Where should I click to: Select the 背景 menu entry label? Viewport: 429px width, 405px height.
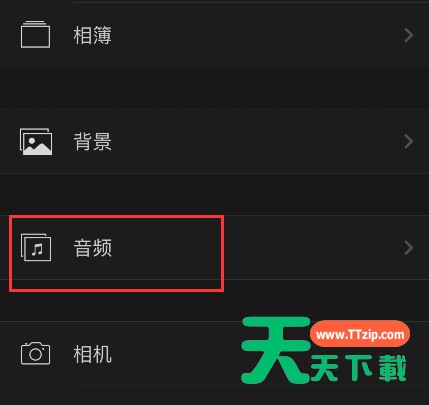tap(92, 141)
